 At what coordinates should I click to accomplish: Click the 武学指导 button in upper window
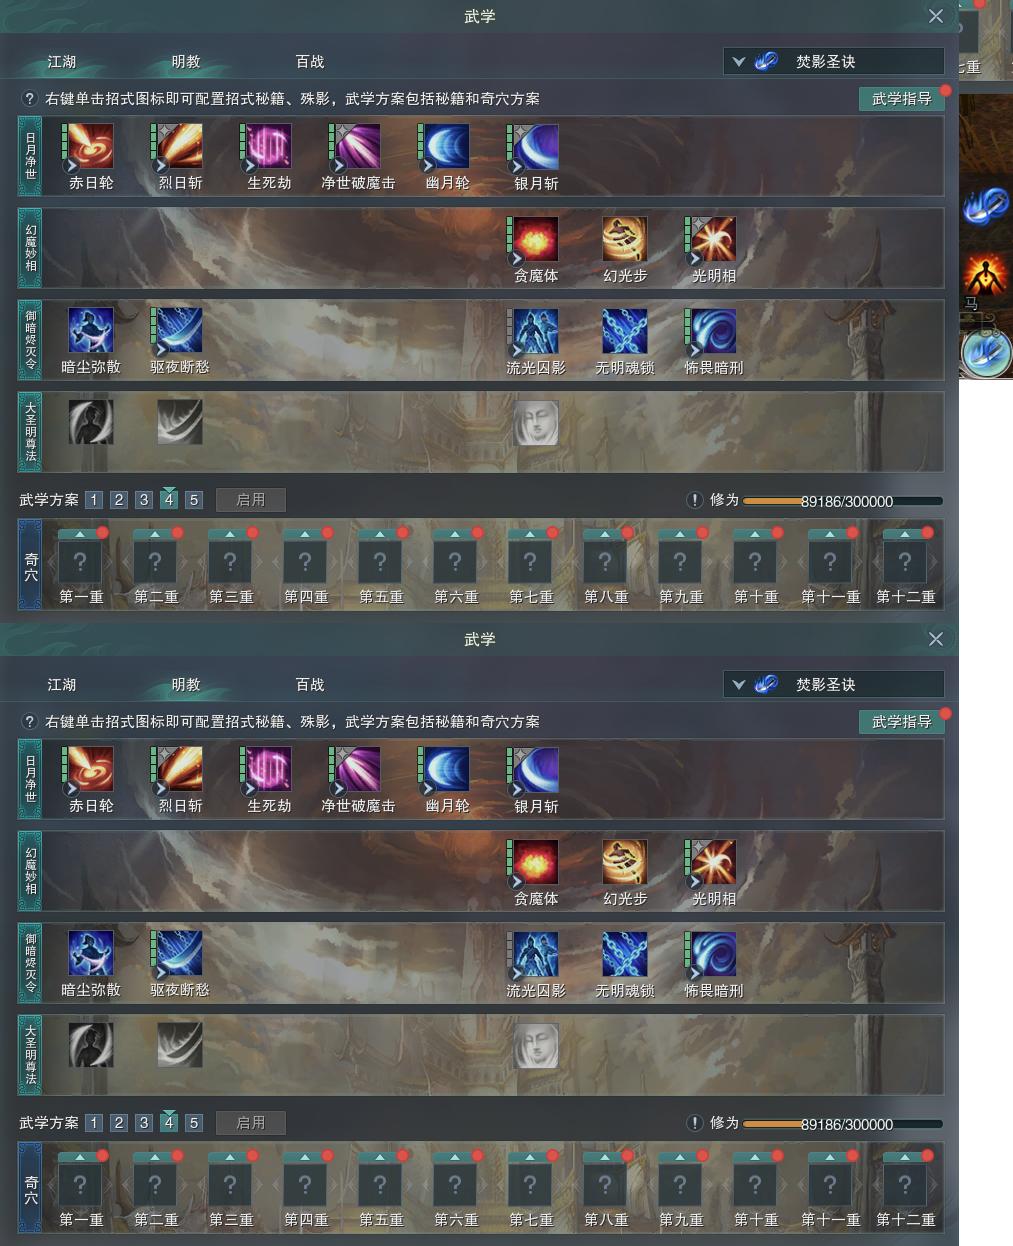(x=902, y=98)
